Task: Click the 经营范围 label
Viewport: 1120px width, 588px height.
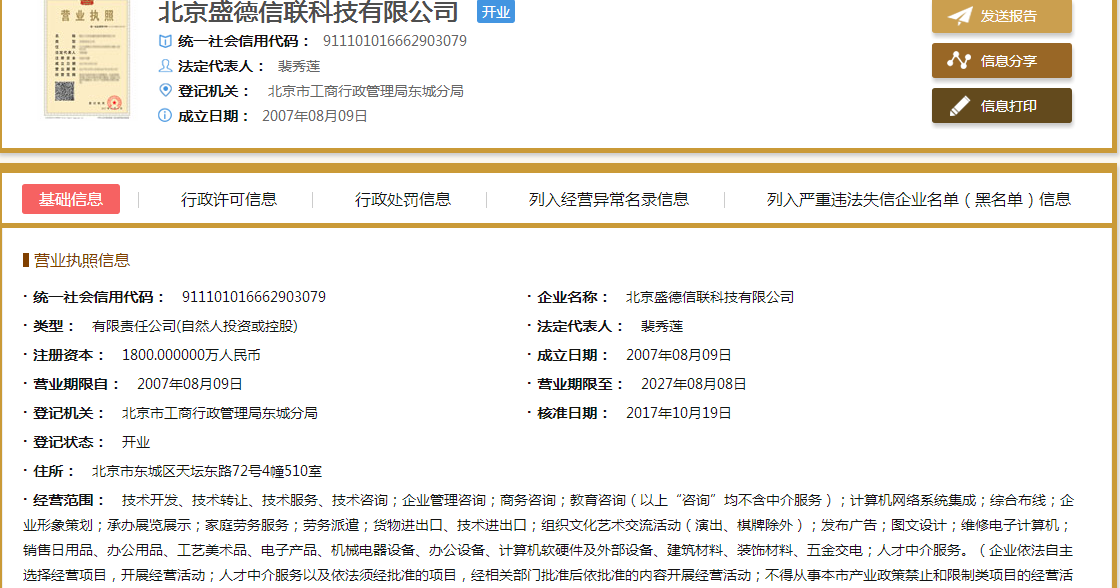Action: [68, 500]
